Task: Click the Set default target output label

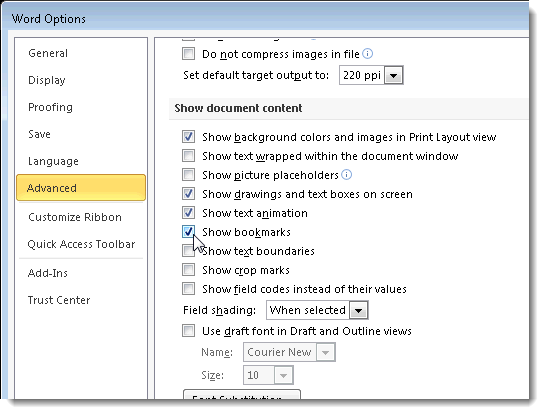Action: [x=256, y=75]
